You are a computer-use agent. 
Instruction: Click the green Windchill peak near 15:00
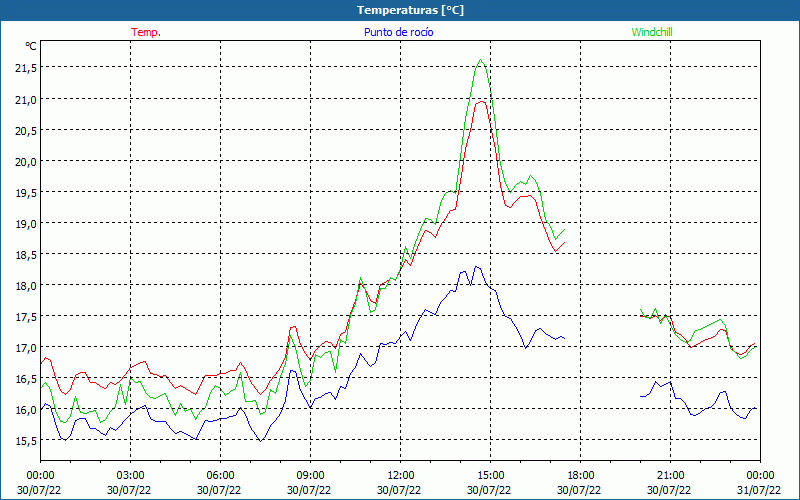coord(480,60)
